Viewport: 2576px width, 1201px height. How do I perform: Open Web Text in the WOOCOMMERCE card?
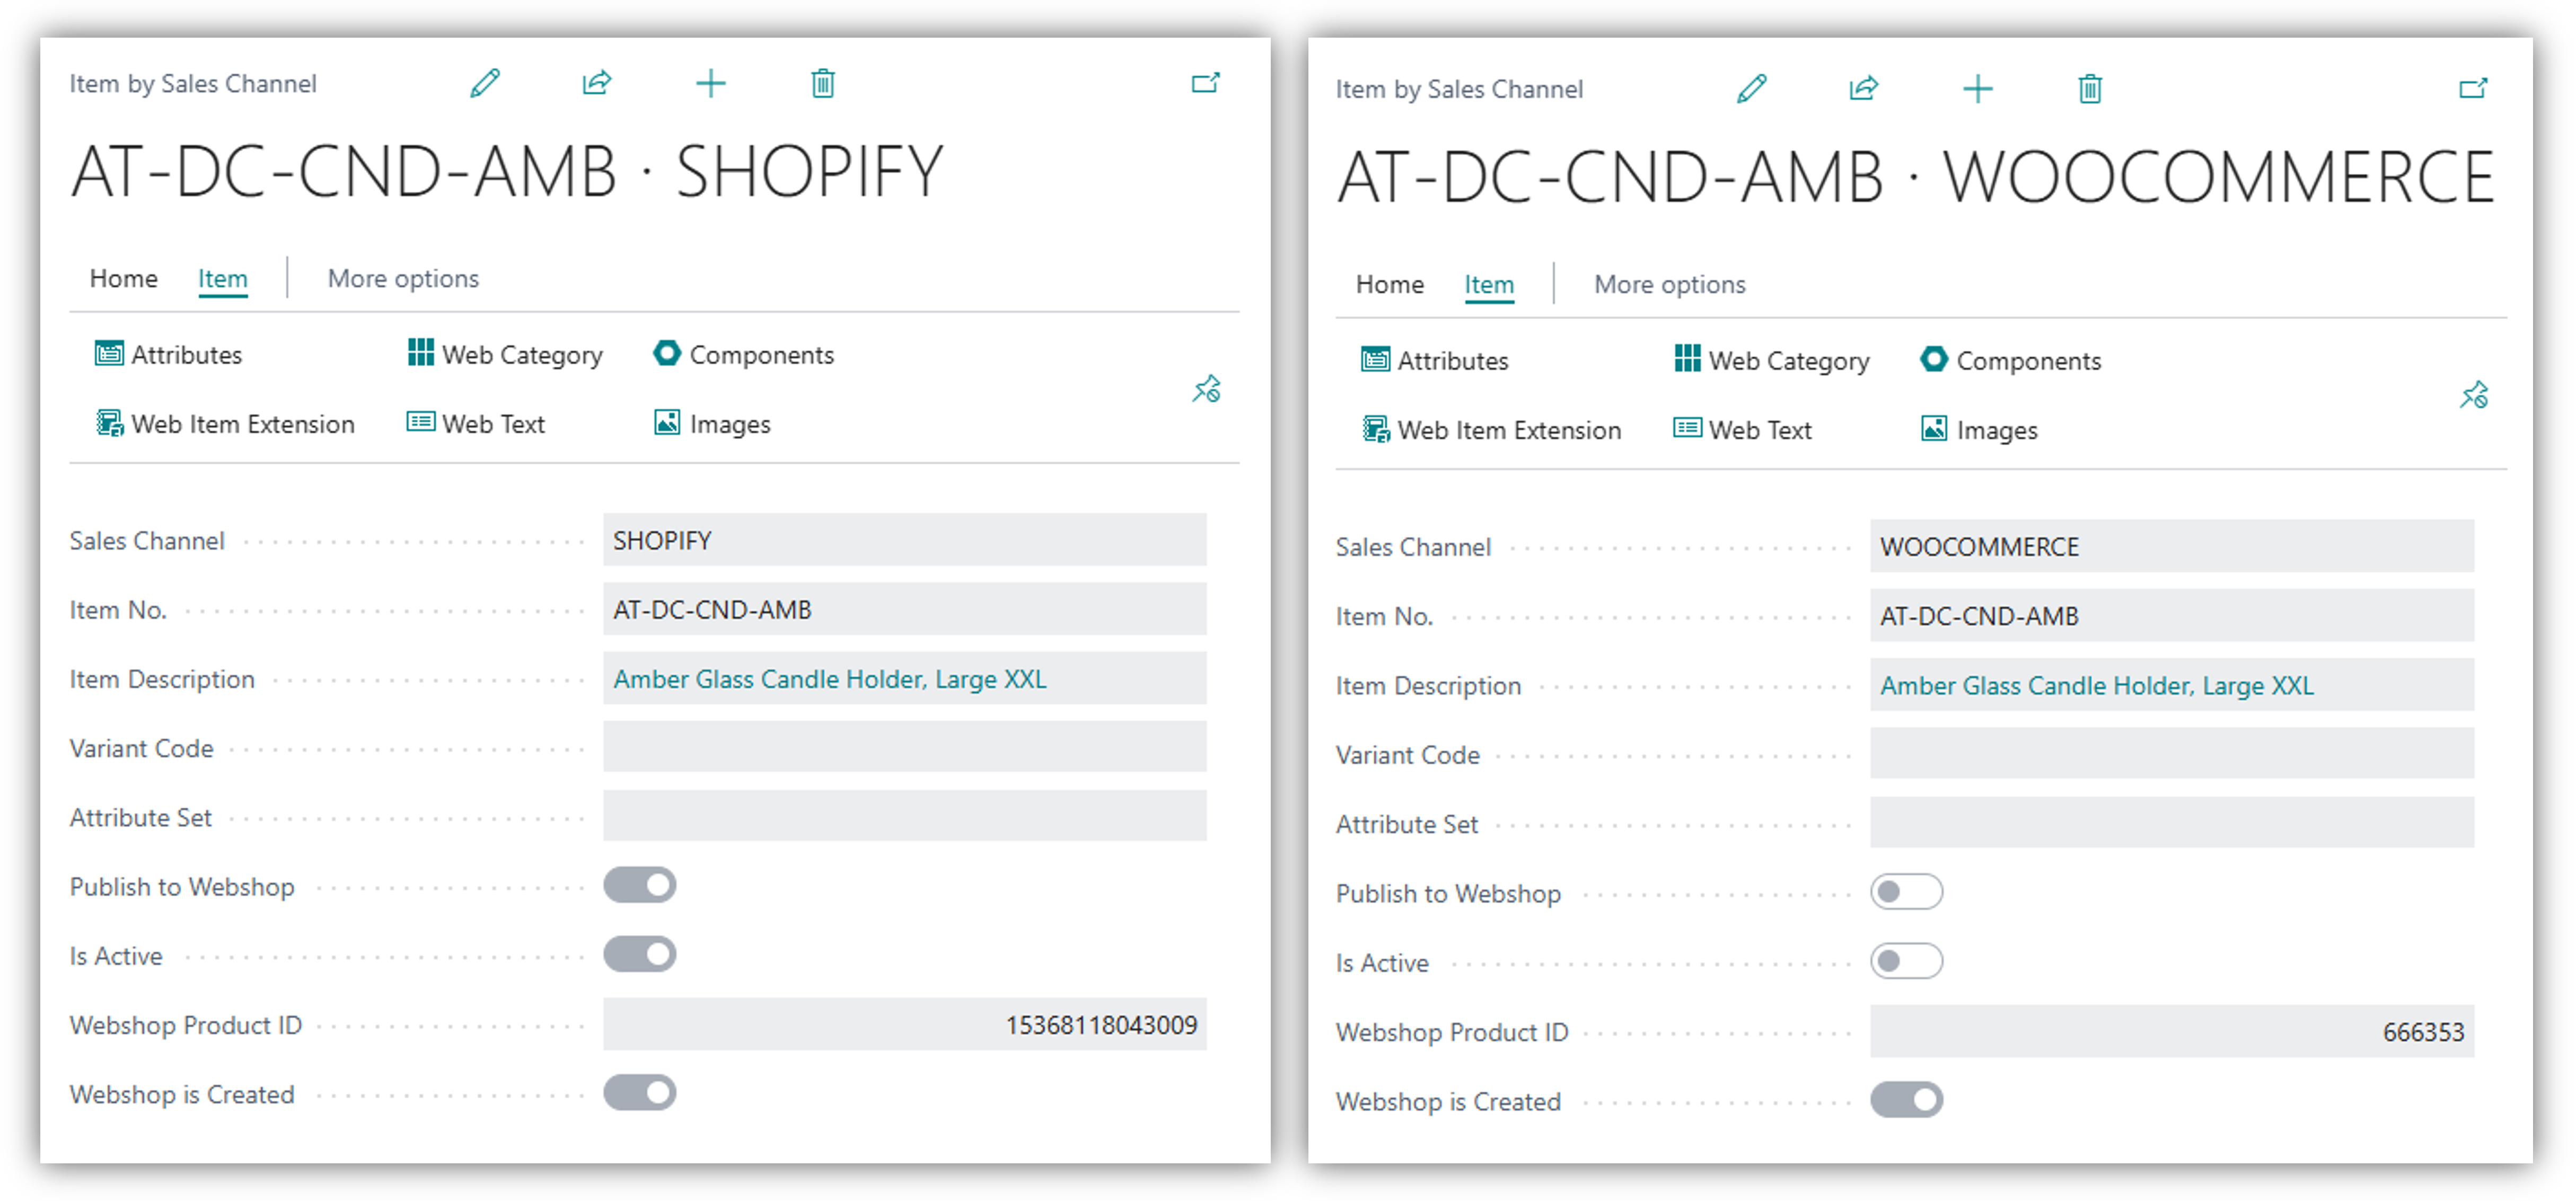pos(1743,430)
